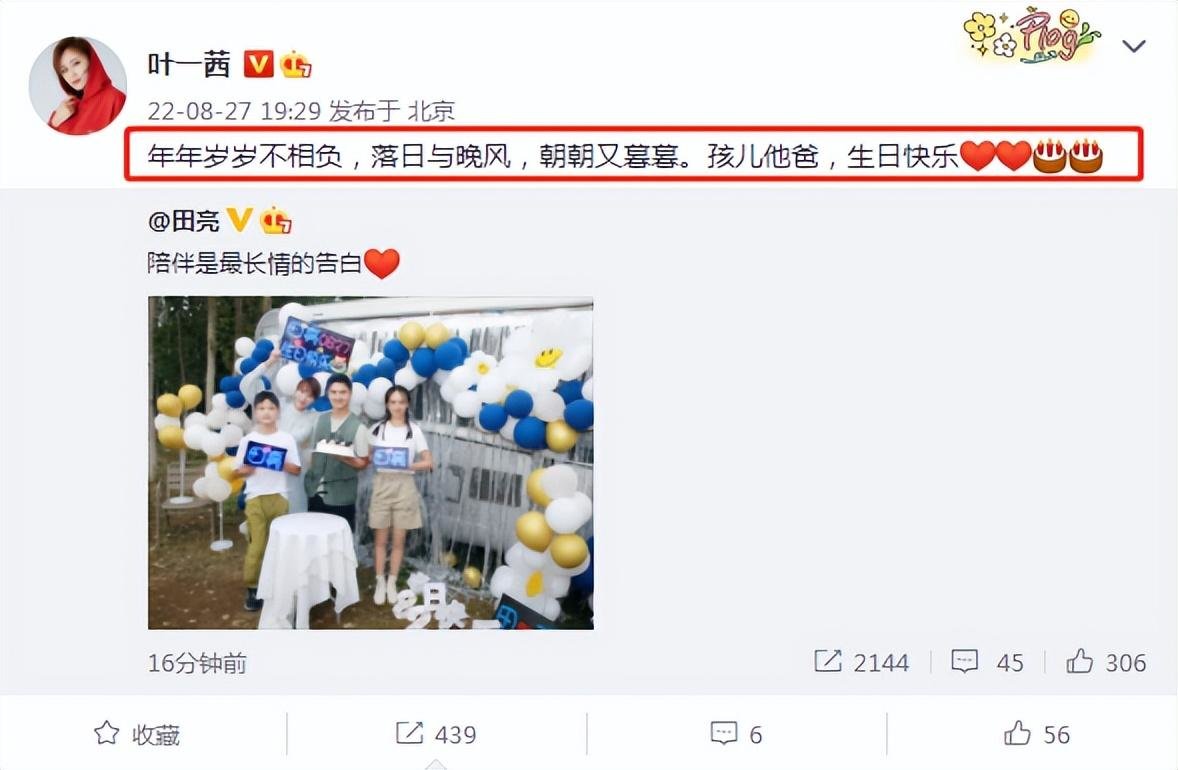Open the birthday balloon photo thumbnail
This screenshot has height=770, width=1178.
370,463
